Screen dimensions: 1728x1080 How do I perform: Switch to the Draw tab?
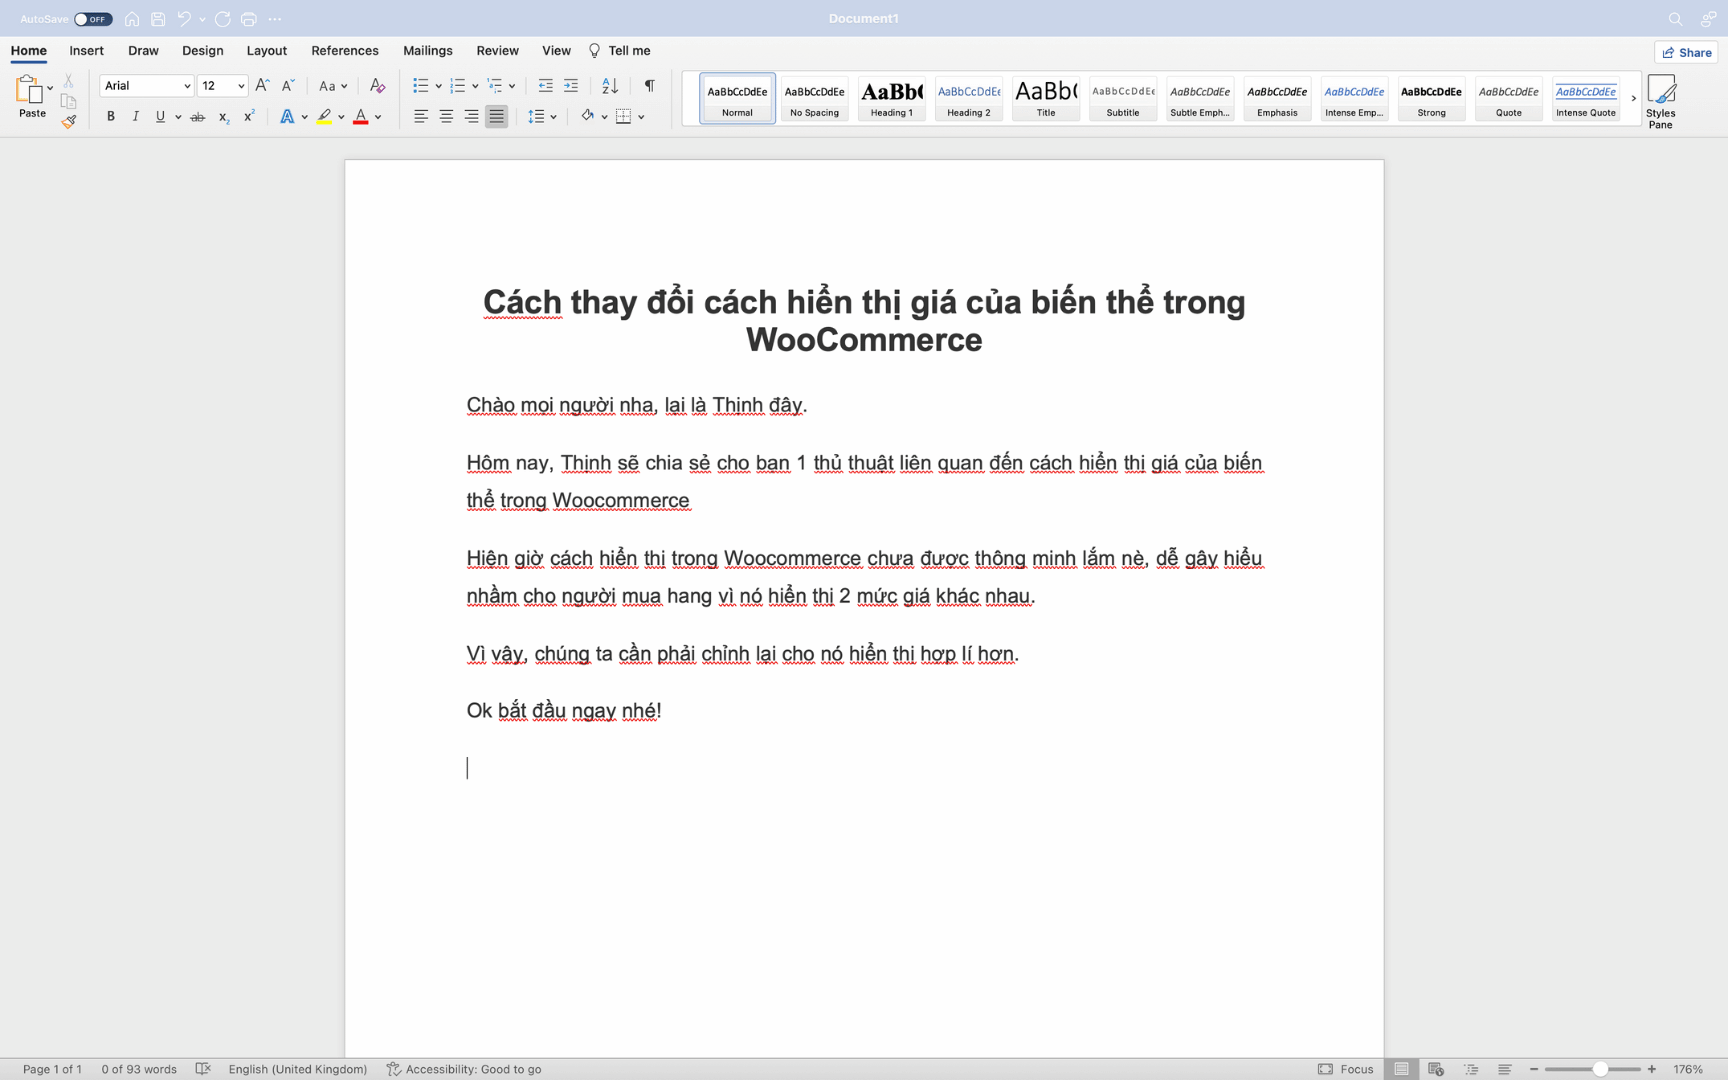point(143,51)
